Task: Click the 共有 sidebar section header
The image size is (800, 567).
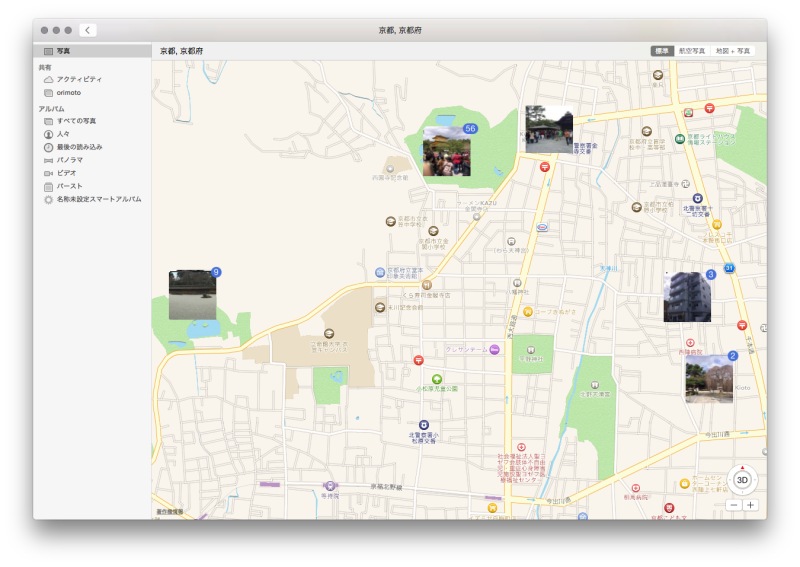Action: [x=45, y=67]
